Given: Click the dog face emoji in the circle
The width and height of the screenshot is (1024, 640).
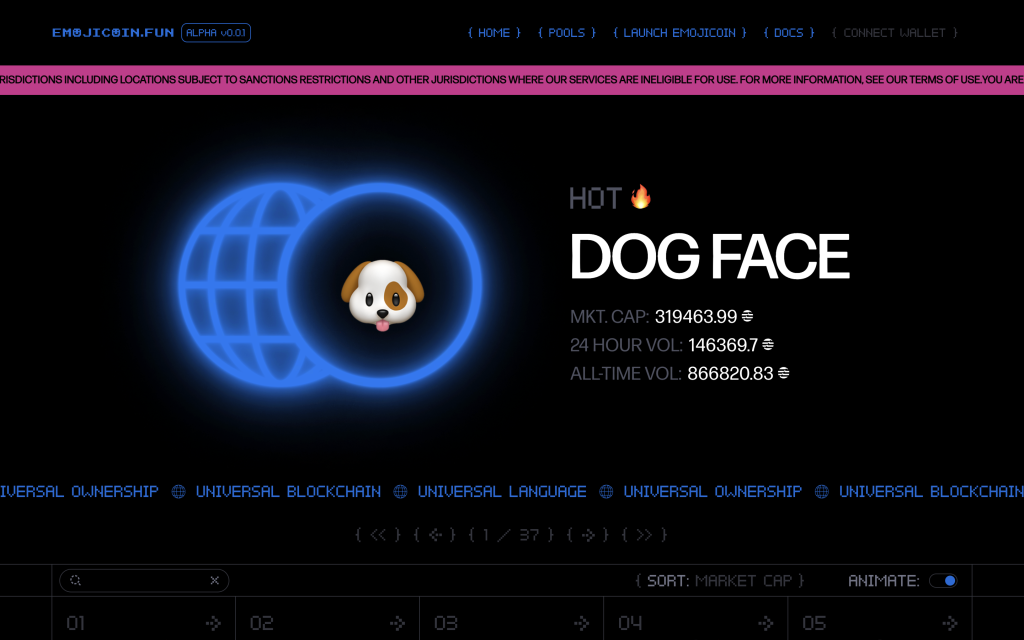Looking at the screenshot, I should tap(382, 295).
